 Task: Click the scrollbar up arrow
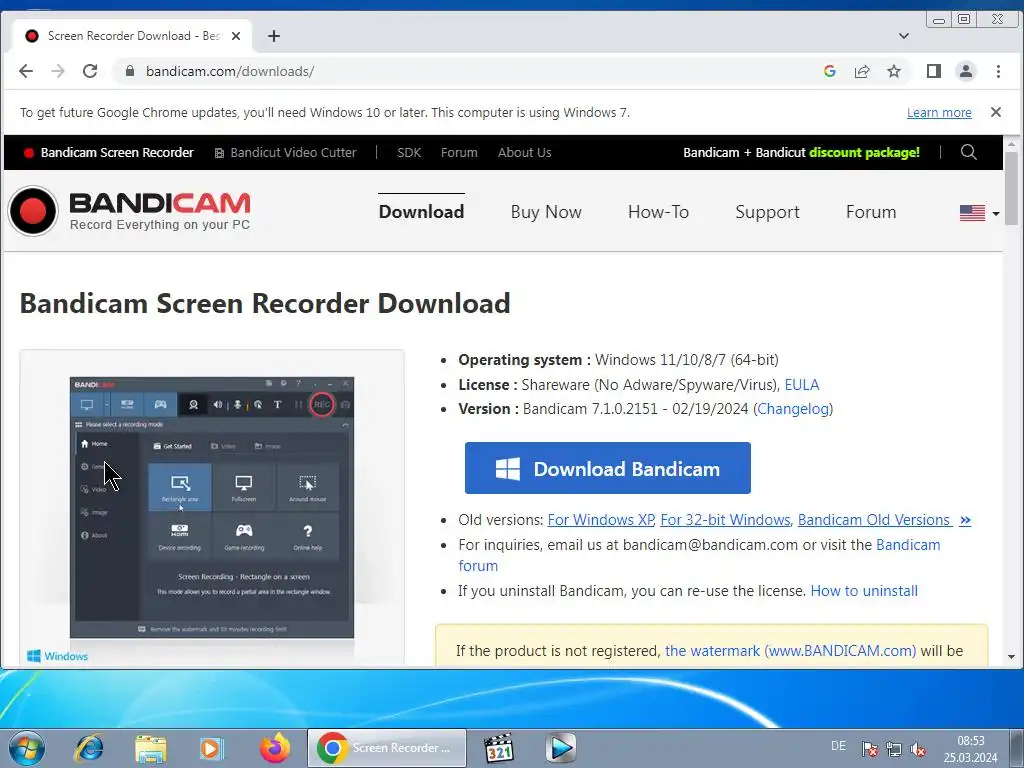(1011, 143)
